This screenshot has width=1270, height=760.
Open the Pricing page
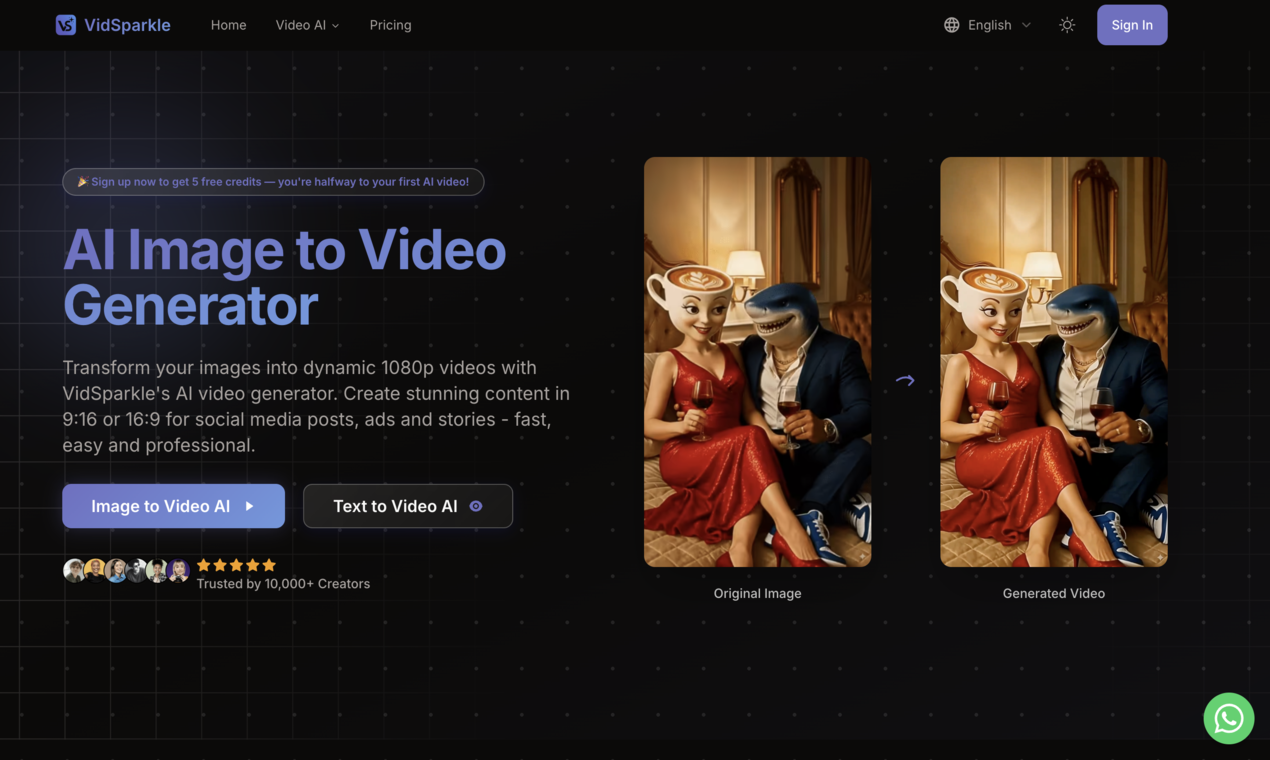click(390, 24)
